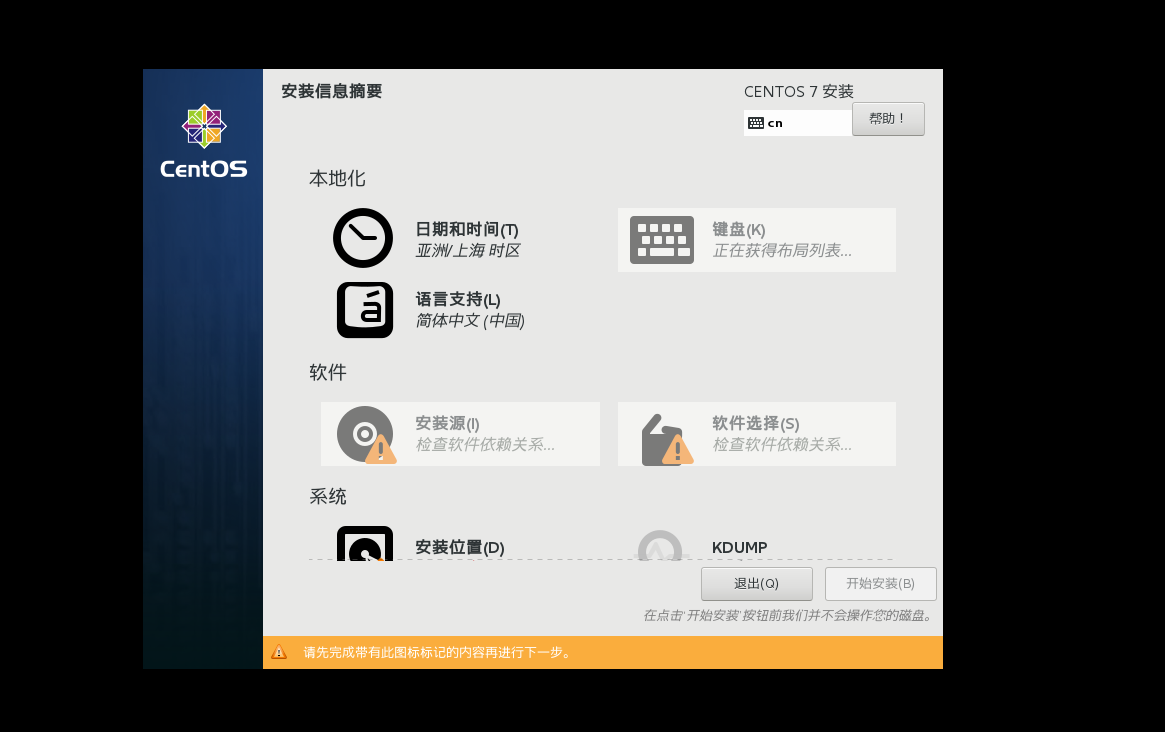Click the keyboard layout icon in 键盘 section

[x=661, y=240]
